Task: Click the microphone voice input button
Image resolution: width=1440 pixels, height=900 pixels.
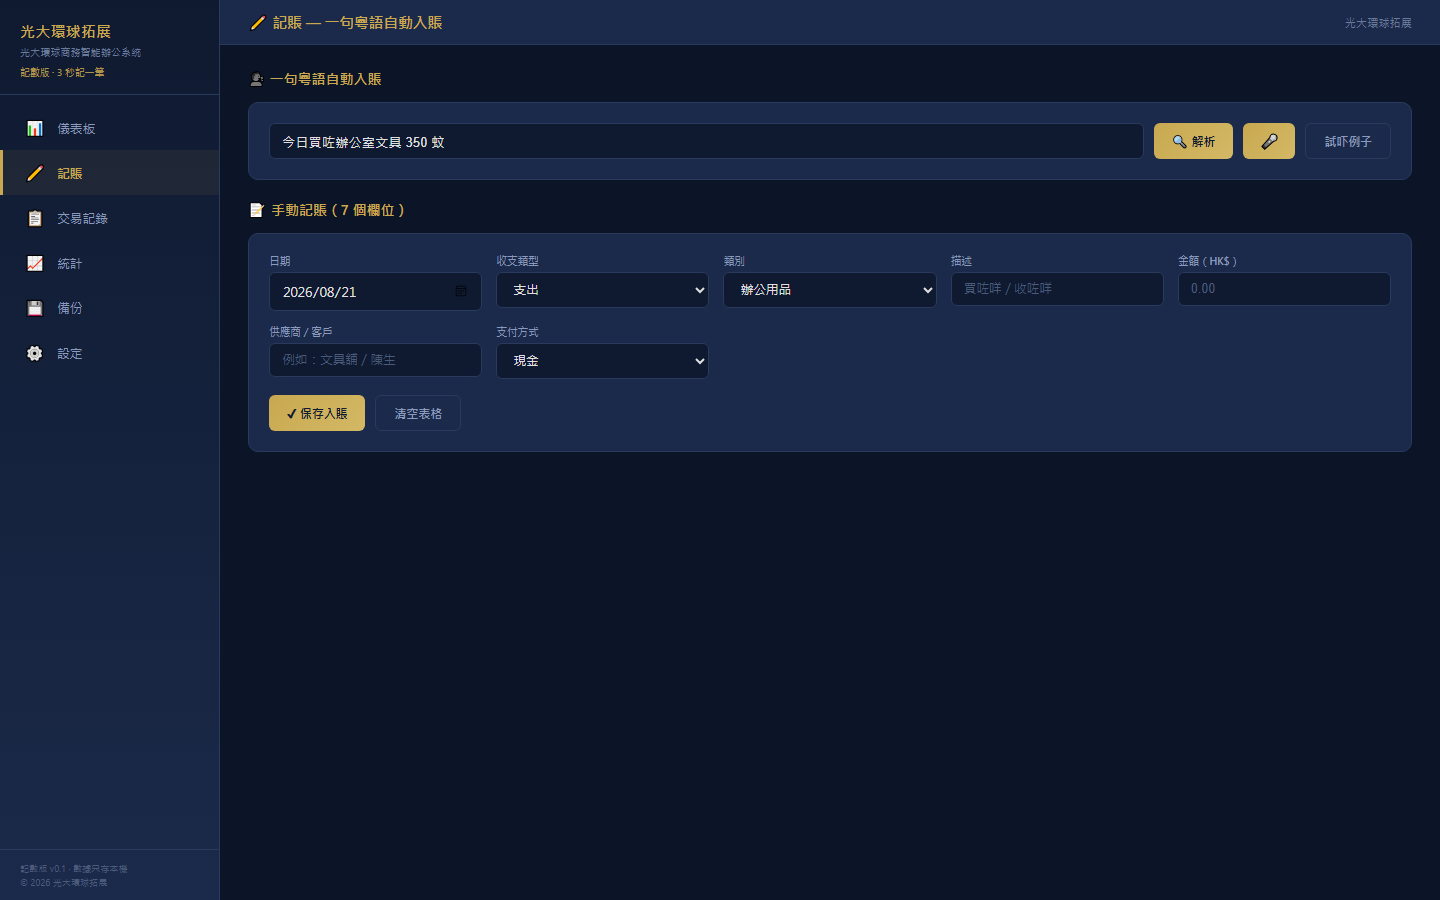Action: pyautogui.click(x=1269, y=141)
